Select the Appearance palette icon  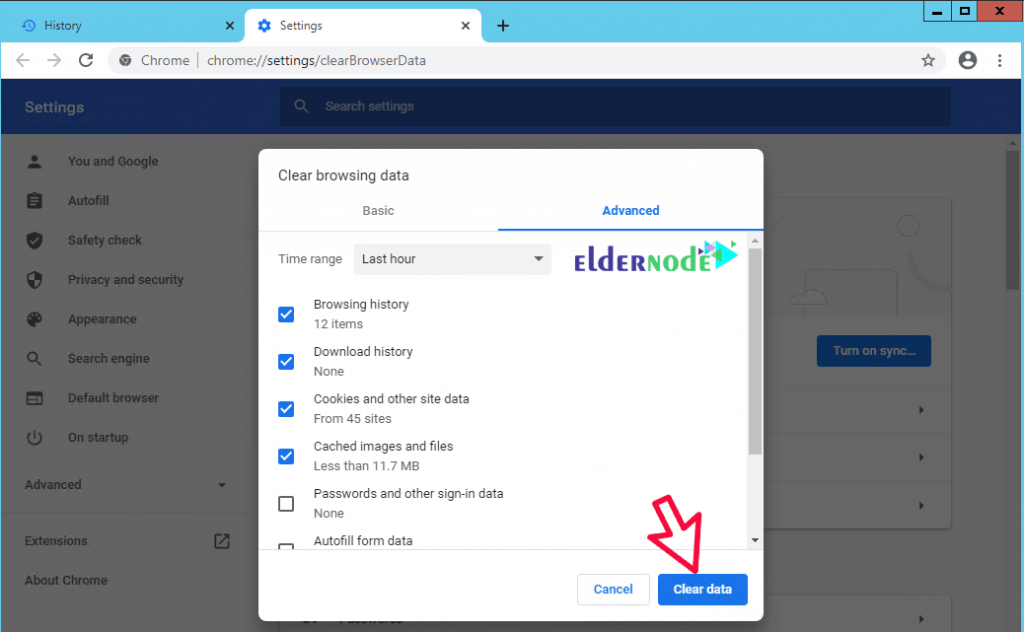[36, 319]
